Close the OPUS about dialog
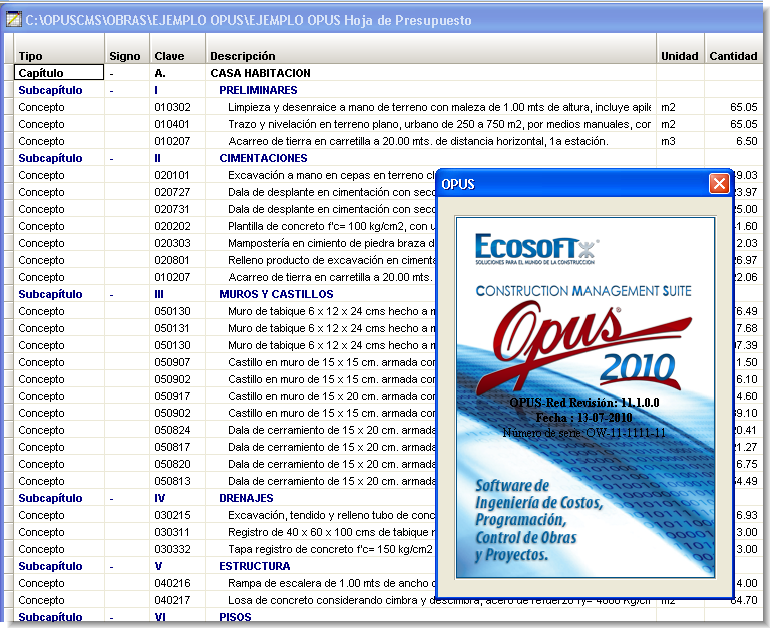This screenshot has width=770, height=628. pos(719,184)
